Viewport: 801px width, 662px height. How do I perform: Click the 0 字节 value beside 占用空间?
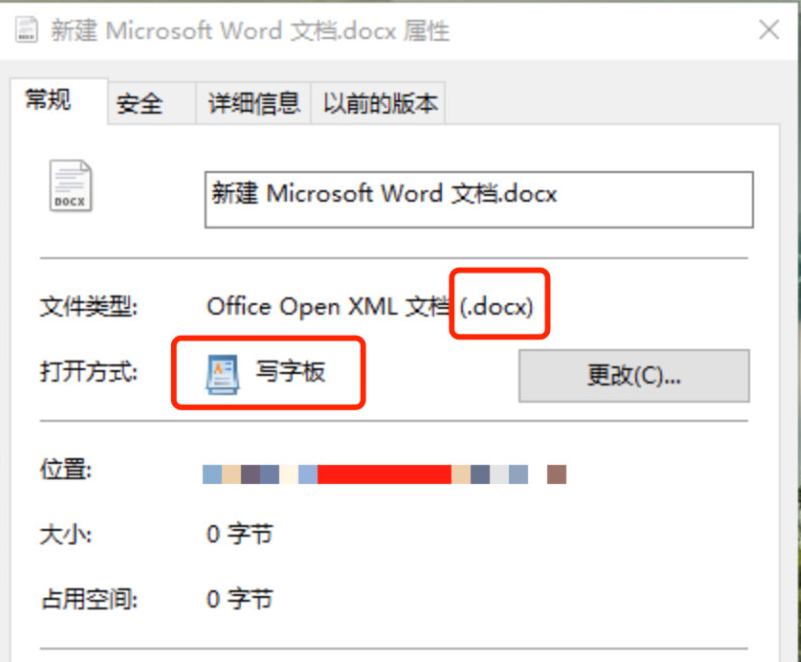pyautogui.click(x=239, y=599)
